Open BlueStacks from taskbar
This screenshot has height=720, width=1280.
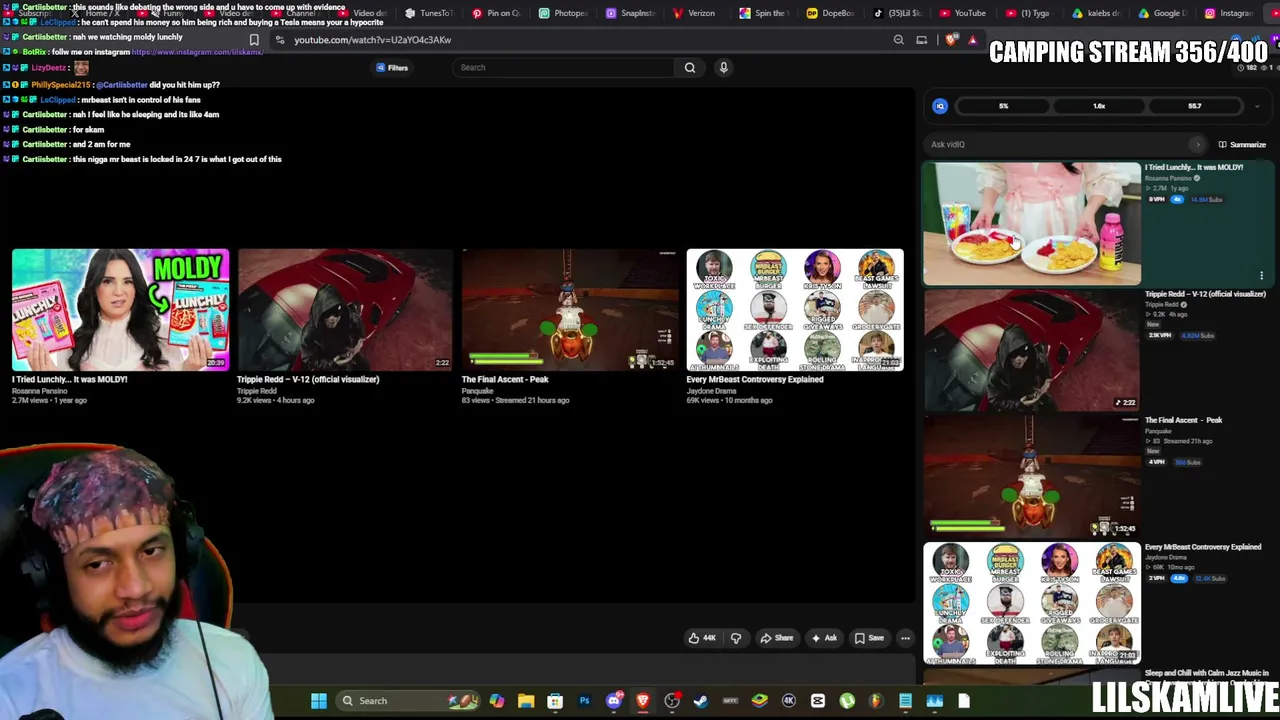tap(760, 701)
